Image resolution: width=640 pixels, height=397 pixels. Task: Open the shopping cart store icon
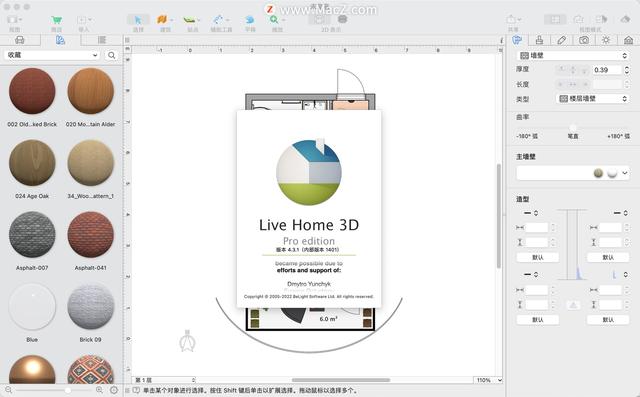pos(56,20)
